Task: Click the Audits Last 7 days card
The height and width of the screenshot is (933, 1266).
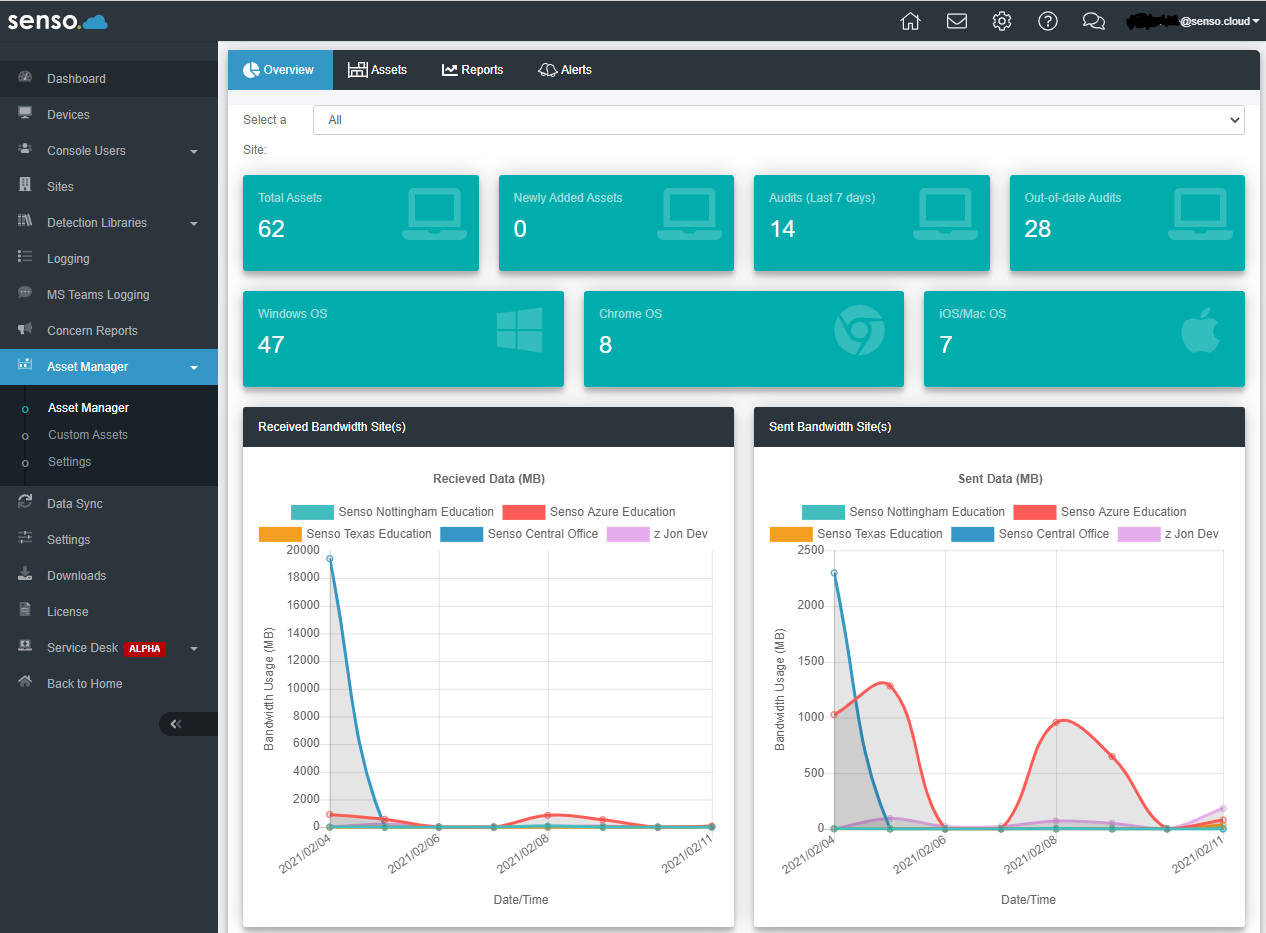Action: (872, 223)
